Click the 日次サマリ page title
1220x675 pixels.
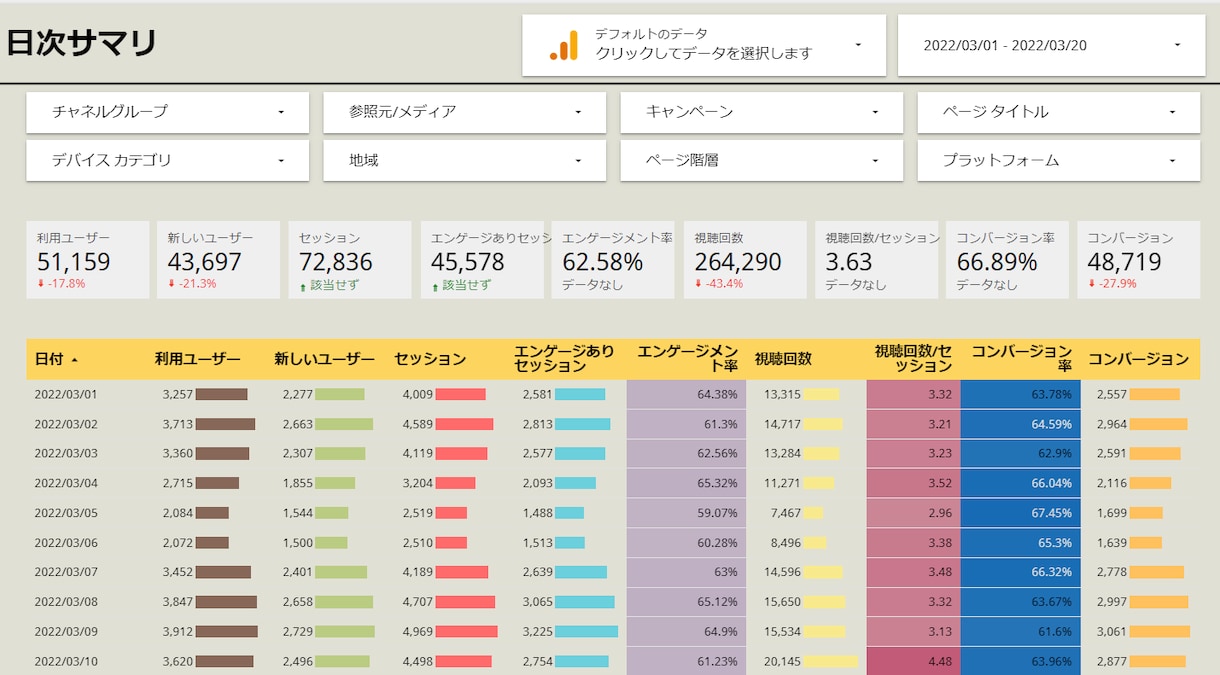tap(82, 43)
